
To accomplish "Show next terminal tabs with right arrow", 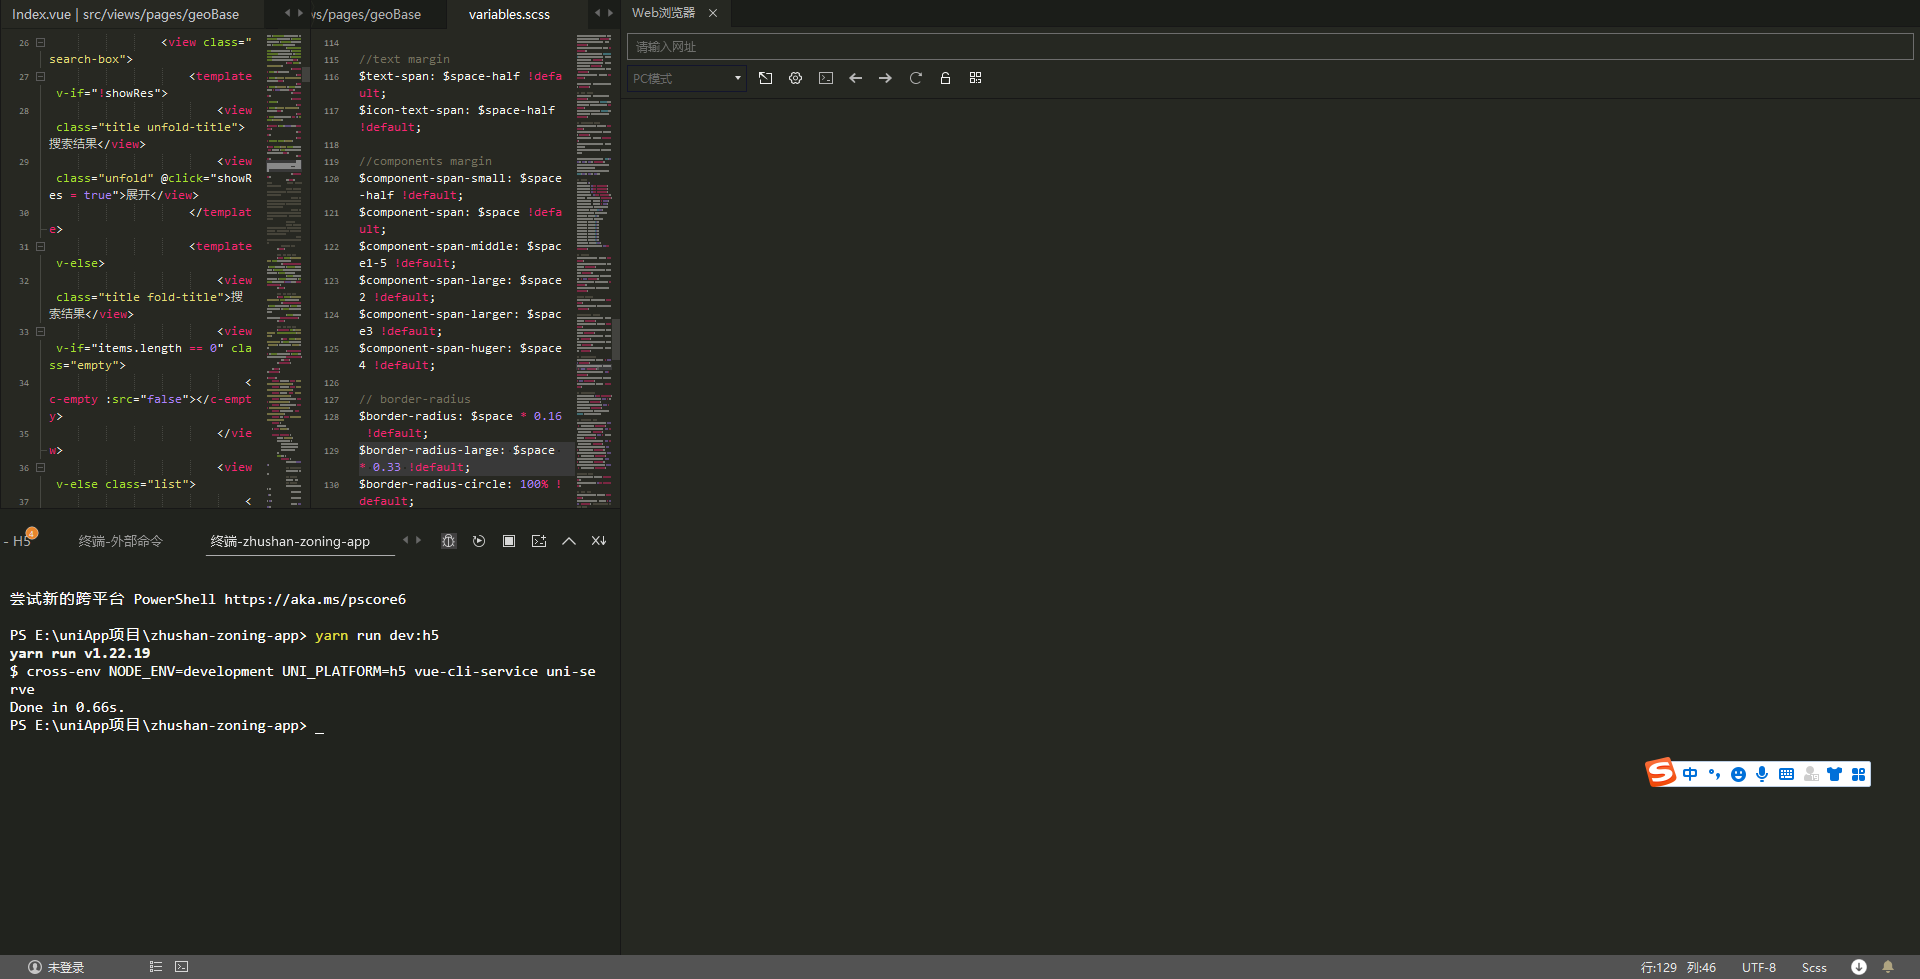I will 418,540.
